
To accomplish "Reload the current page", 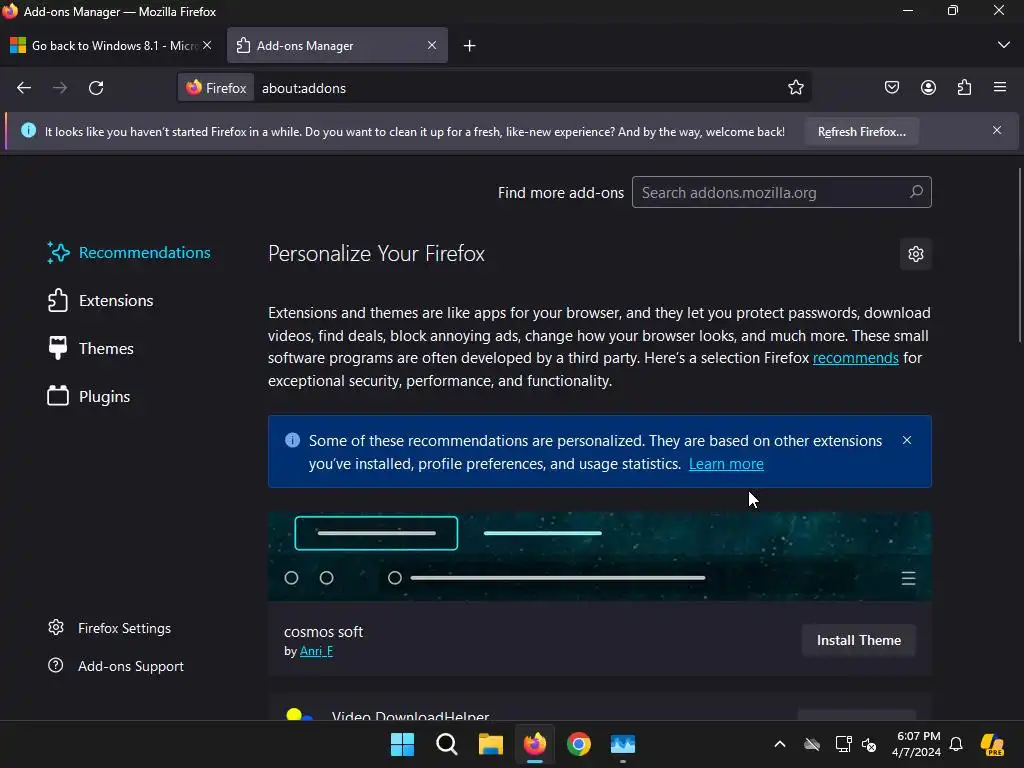I will tap(96, 88).
